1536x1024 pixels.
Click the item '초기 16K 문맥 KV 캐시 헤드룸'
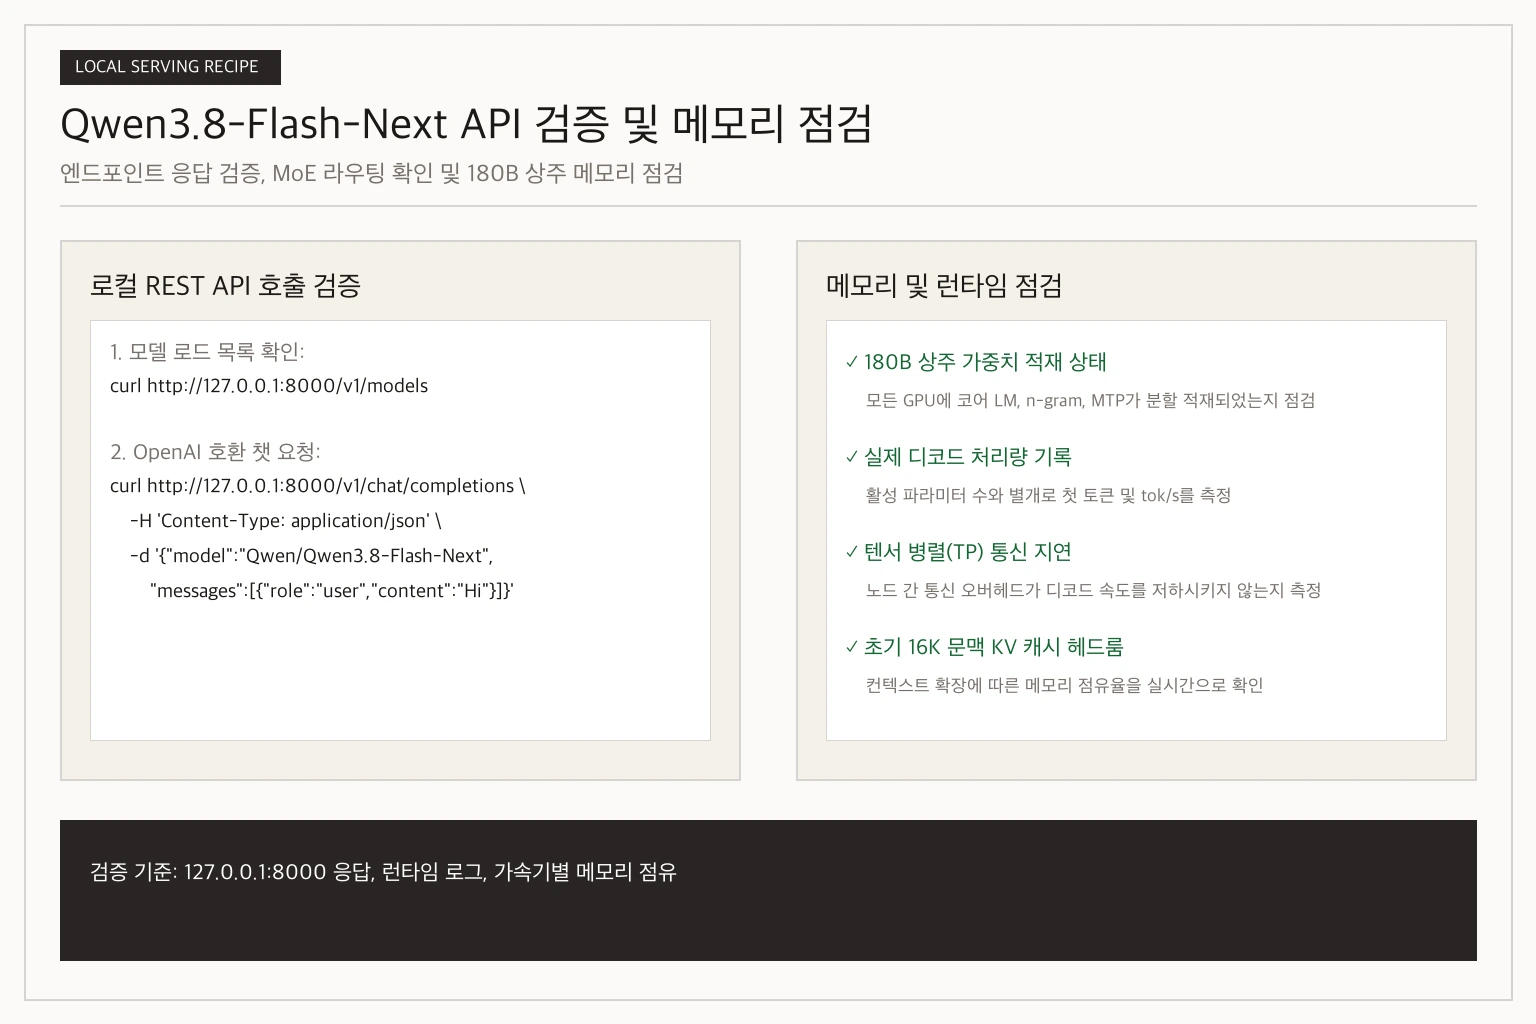(994, 647)
